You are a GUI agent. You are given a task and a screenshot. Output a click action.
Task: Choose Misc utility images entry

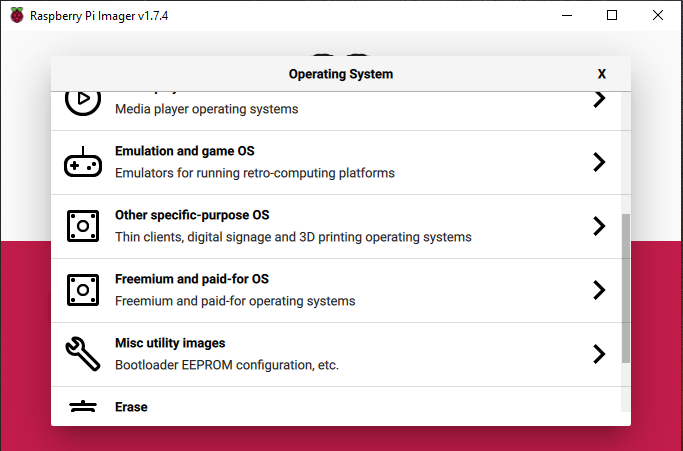click(336, 355)
